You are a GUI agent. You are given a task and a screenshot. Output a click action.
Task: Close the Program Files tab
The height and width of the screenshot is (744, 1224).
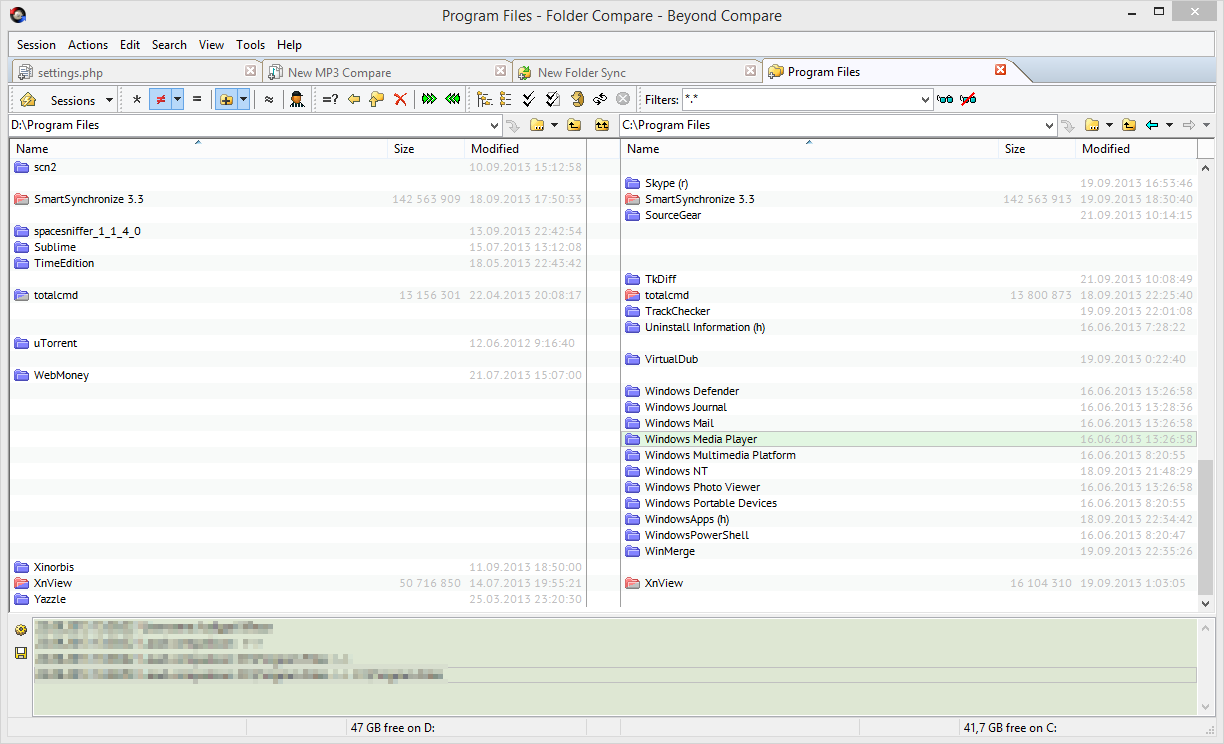(x=1000, y=70)
